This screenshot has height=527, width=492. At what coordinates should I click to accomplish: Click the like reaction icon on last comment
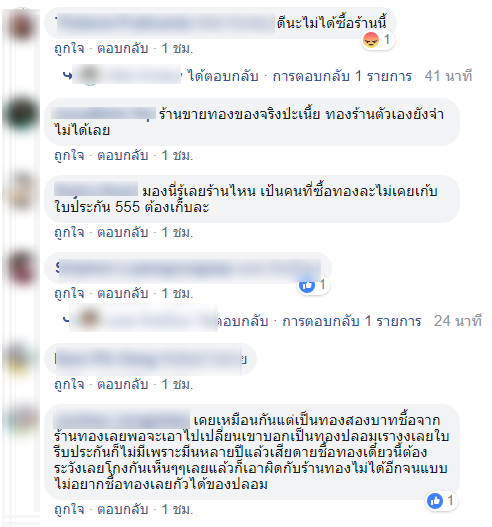point(435,501)
